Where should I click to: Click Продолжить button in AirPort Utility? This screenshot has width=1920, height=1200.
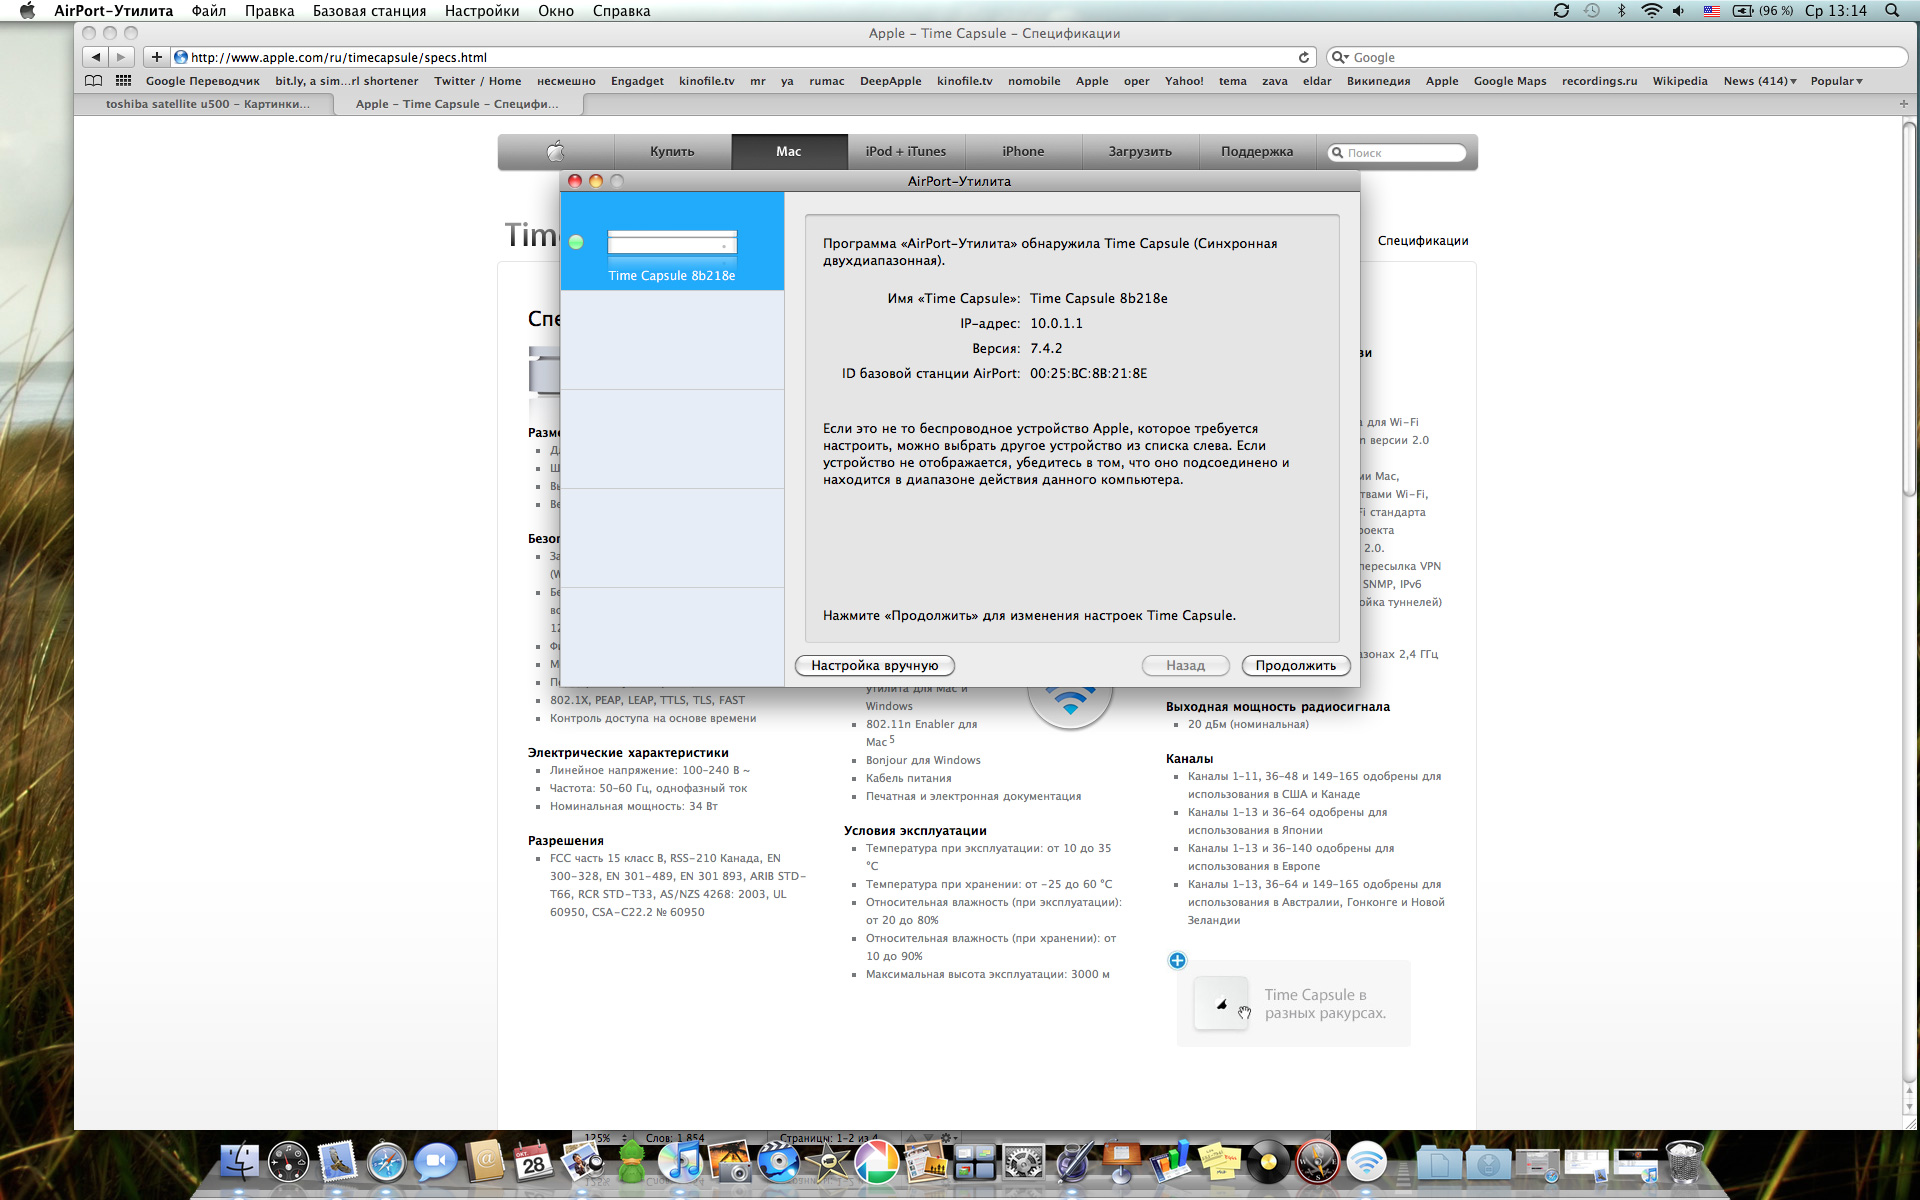pyautogui.click(x=1295, y=665)
